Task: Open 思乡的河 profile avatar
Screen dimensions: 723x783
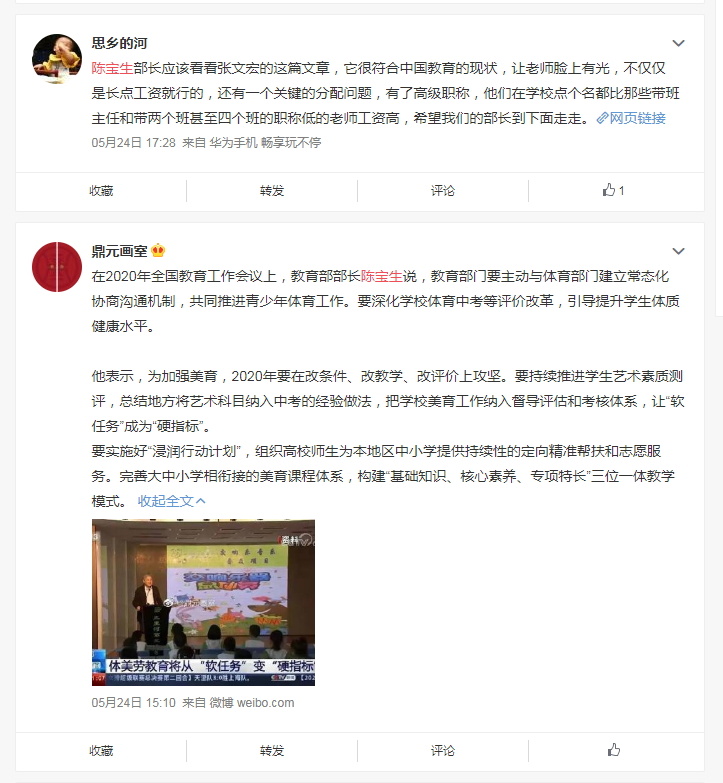Action: point(56,58)
